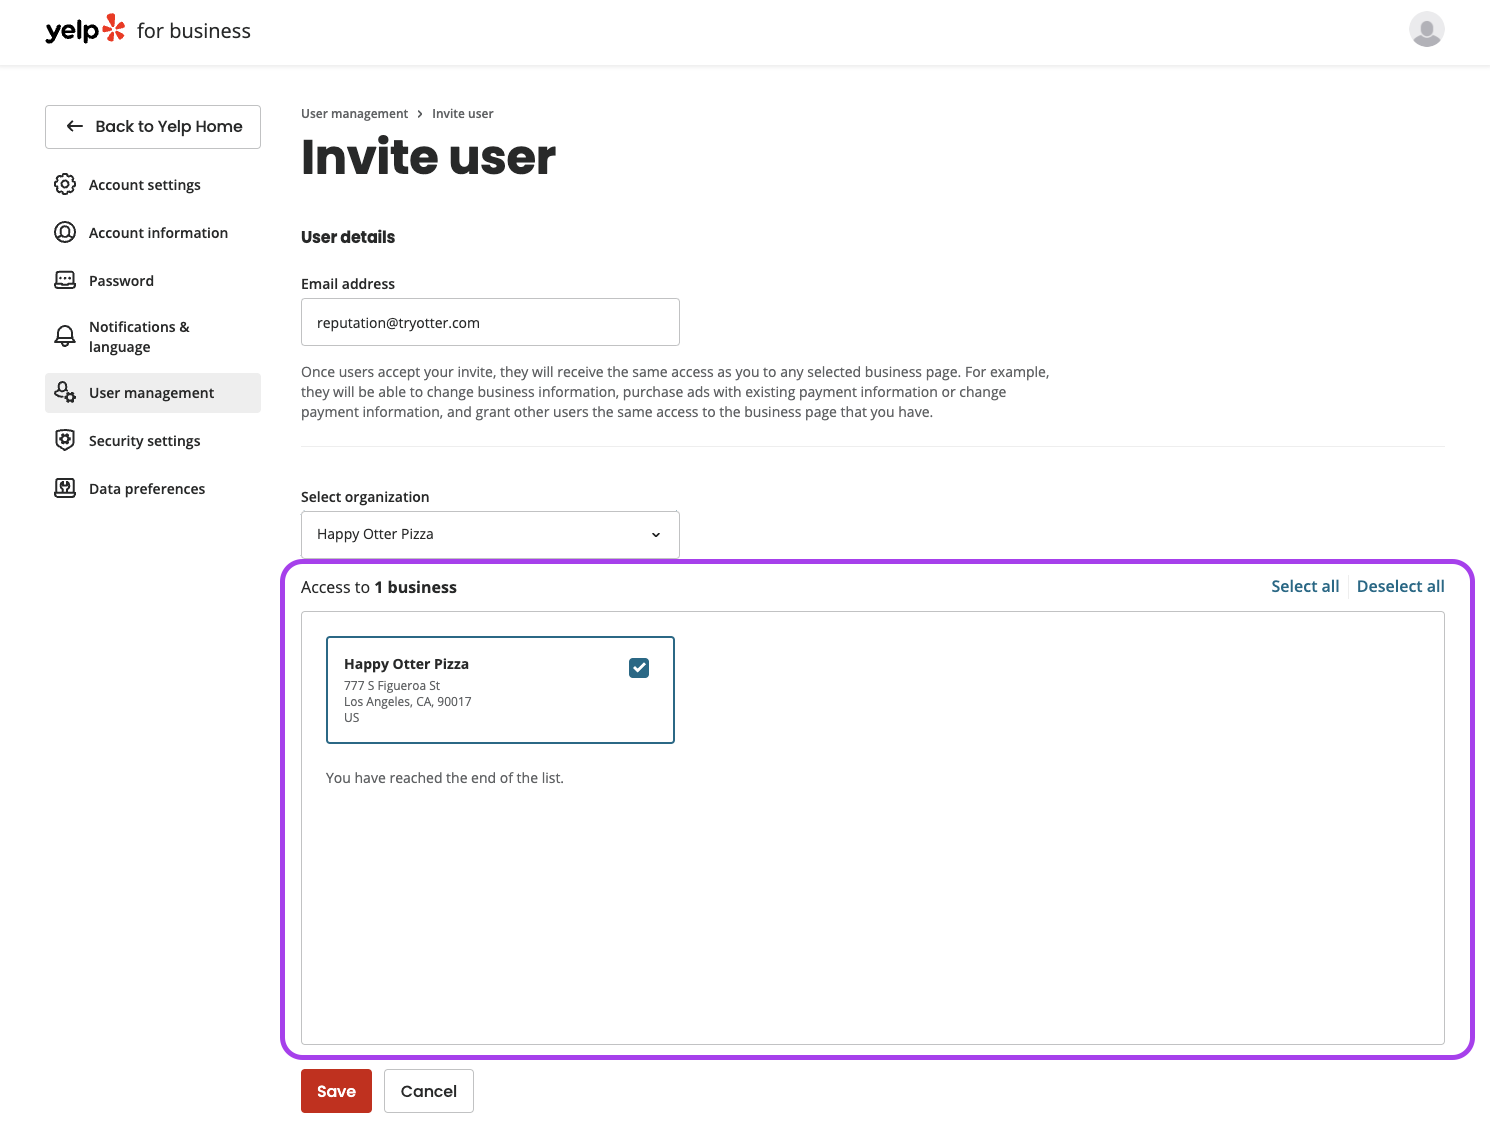Image resolution: width=1490 pixels, height=1139 pixels.
Task: Open Data preferences page
Action: 153,489
